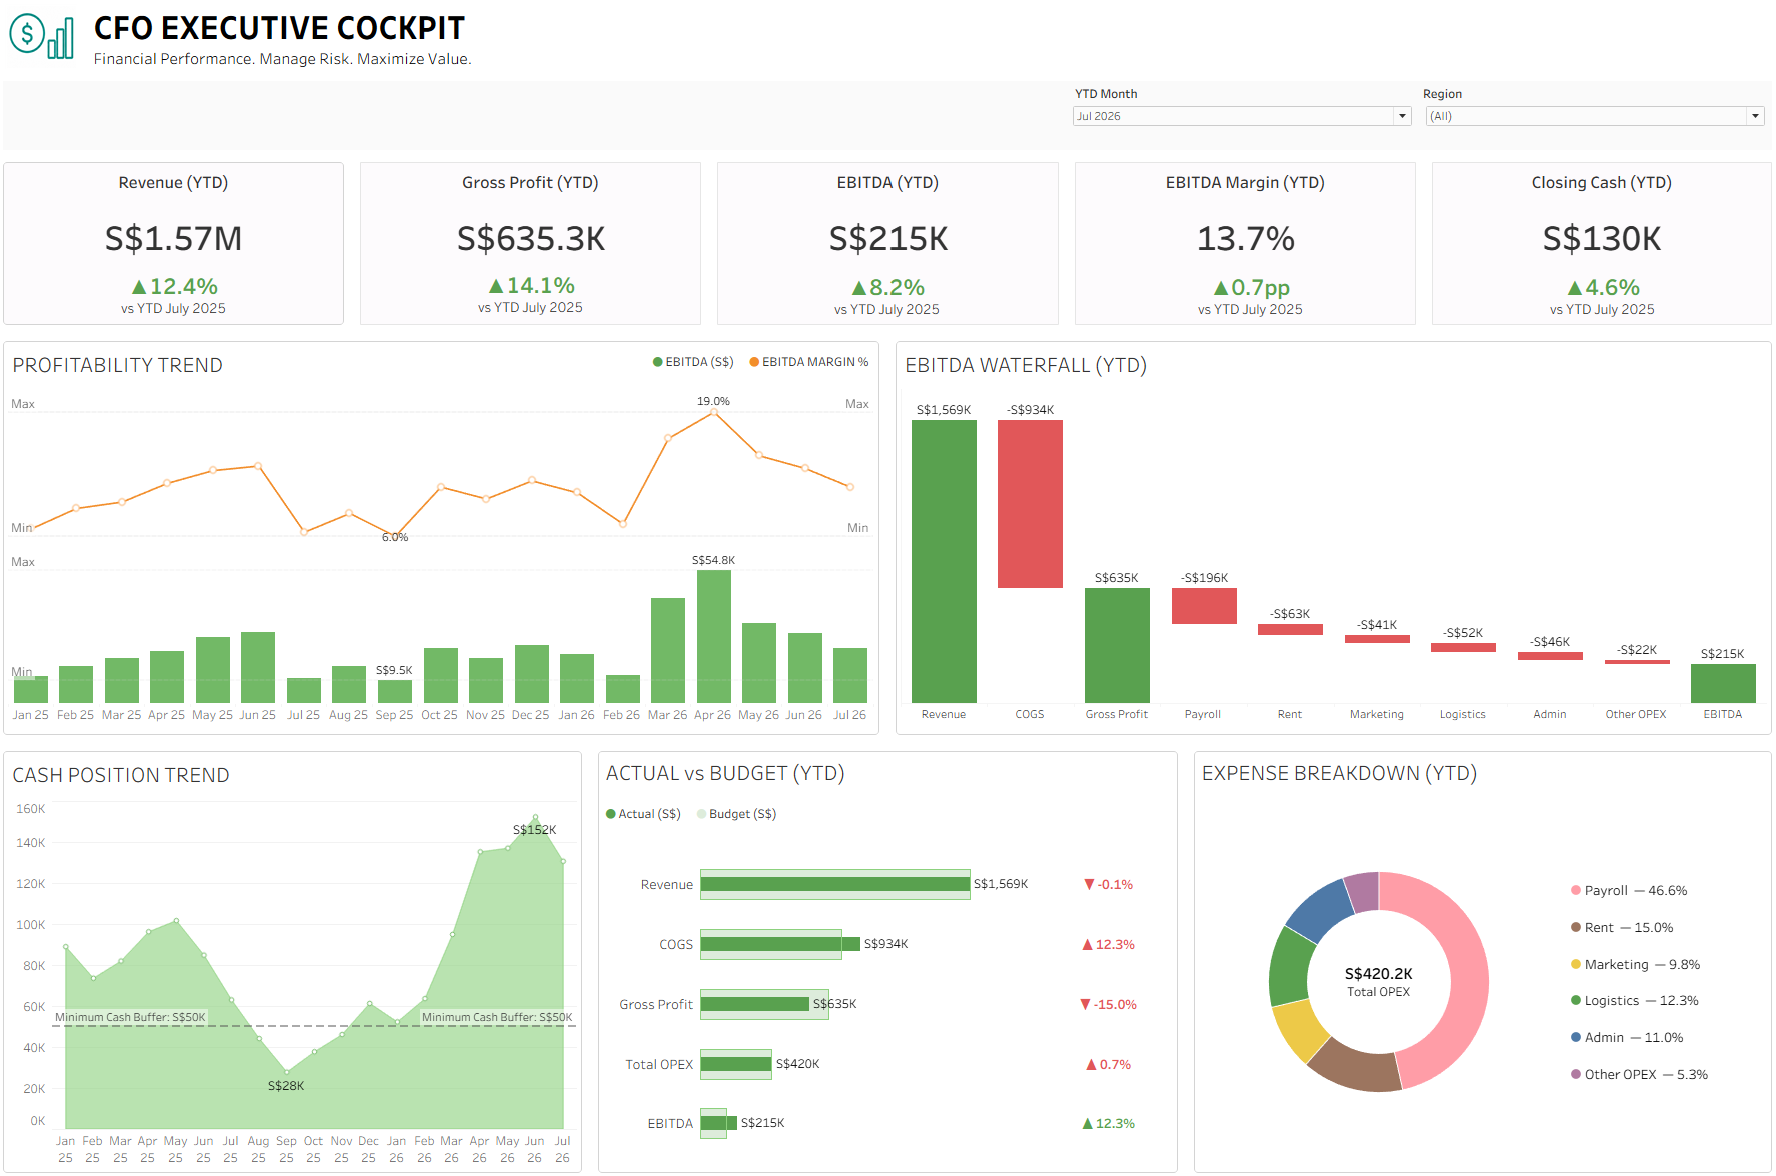Toggle the Payroll legend entry
Screen dimensions: 1776x1176
1629,891
